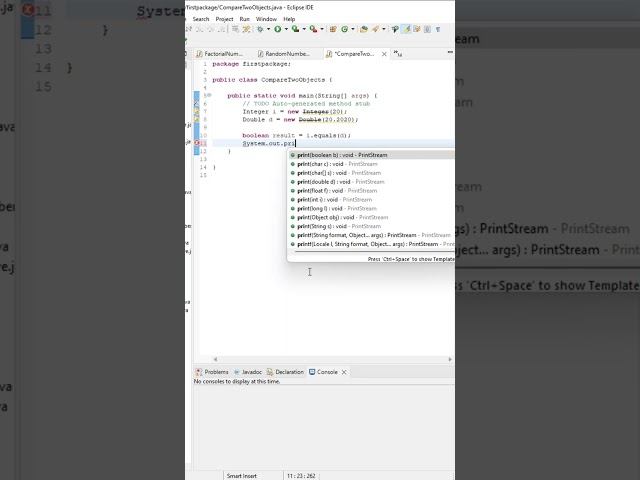Choose print(Object obj) suggestion
The image size is (640, 480).
click(371, 218)
